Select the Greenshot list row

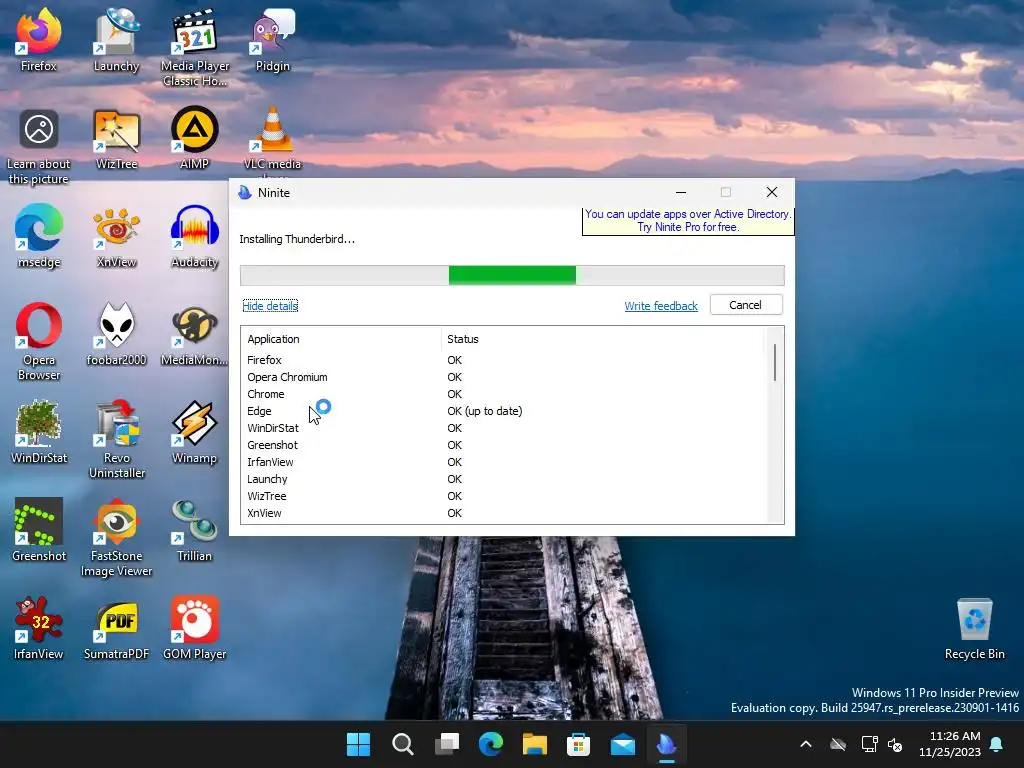pos(502,445)
